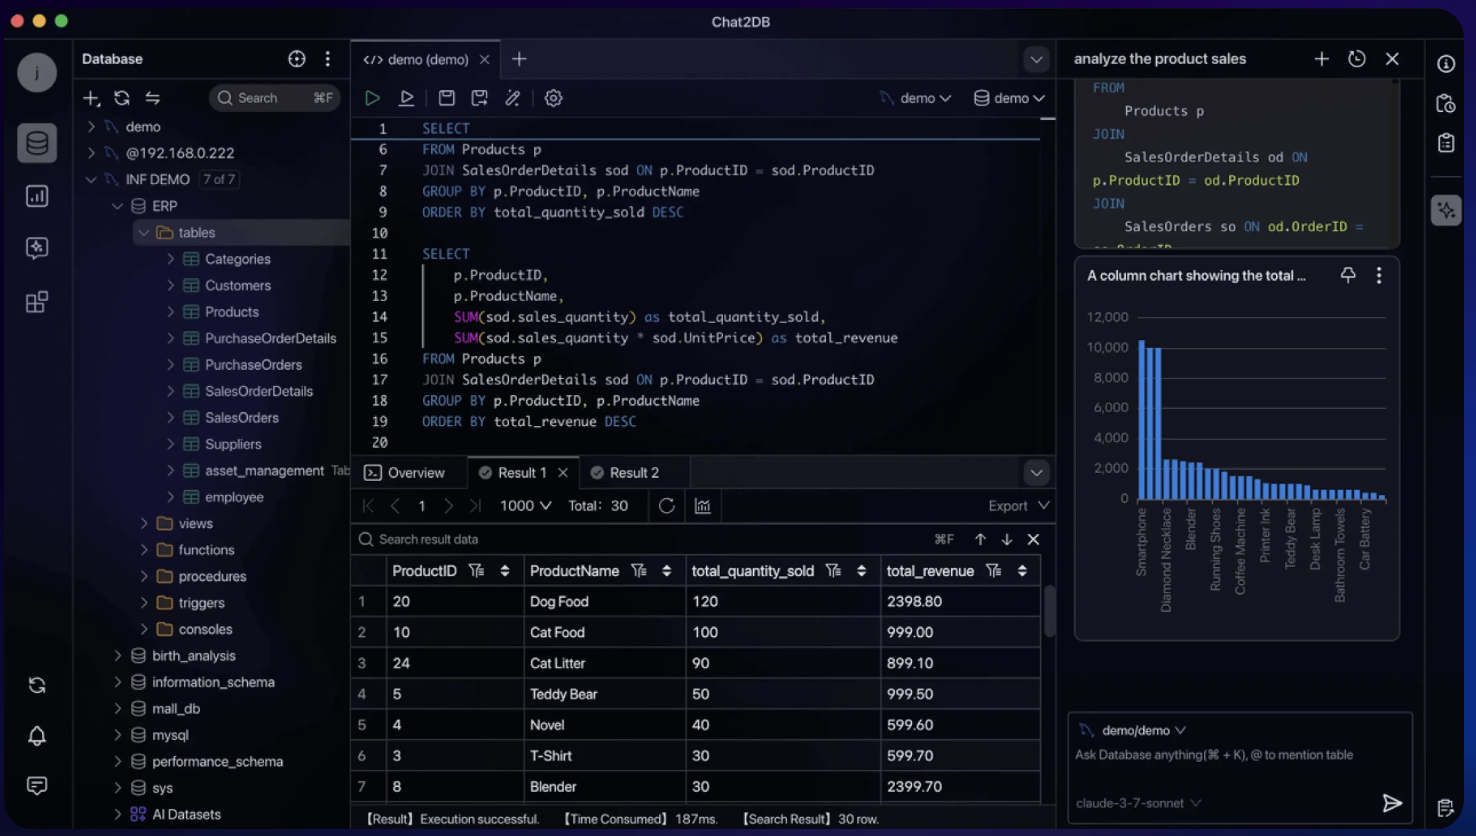Screen dimensions: 1476x836
Task: Save the console with floppy disk icon
Action: pos(447,98)
